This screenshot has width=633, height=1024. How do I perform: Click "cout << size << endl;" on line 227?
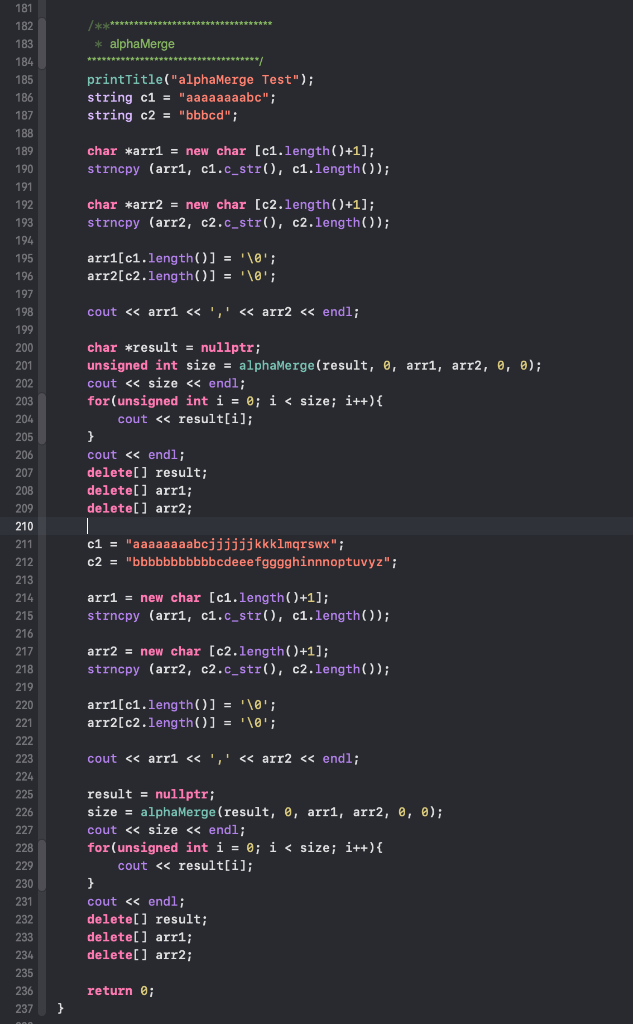167,830
